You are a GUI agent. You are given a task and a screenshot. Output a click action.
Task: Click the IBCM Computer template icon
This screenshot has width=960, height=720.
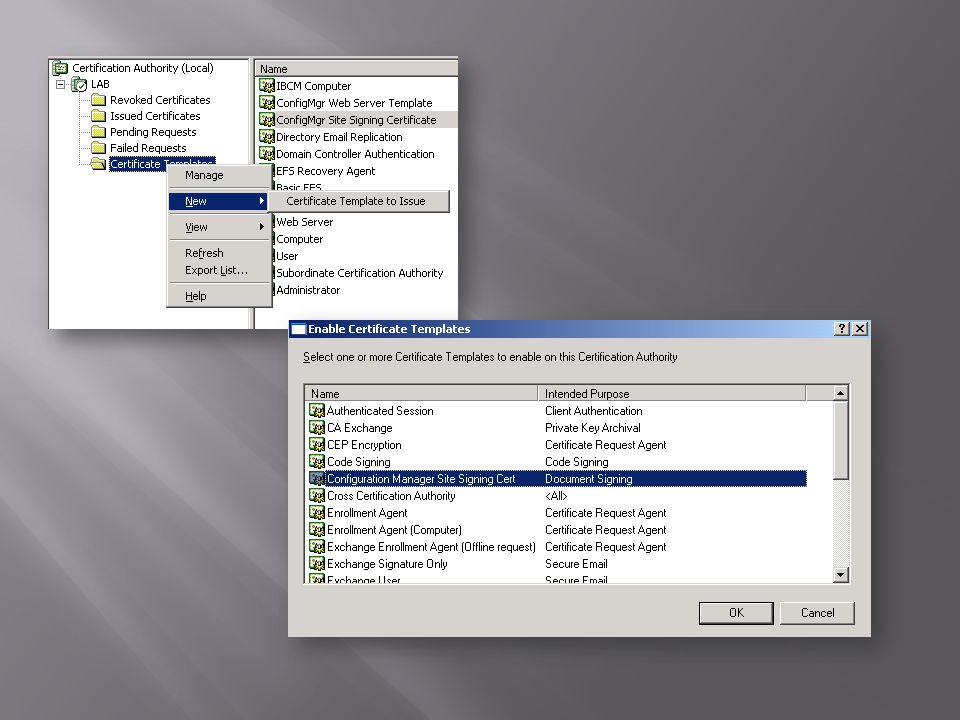(267, 86)
